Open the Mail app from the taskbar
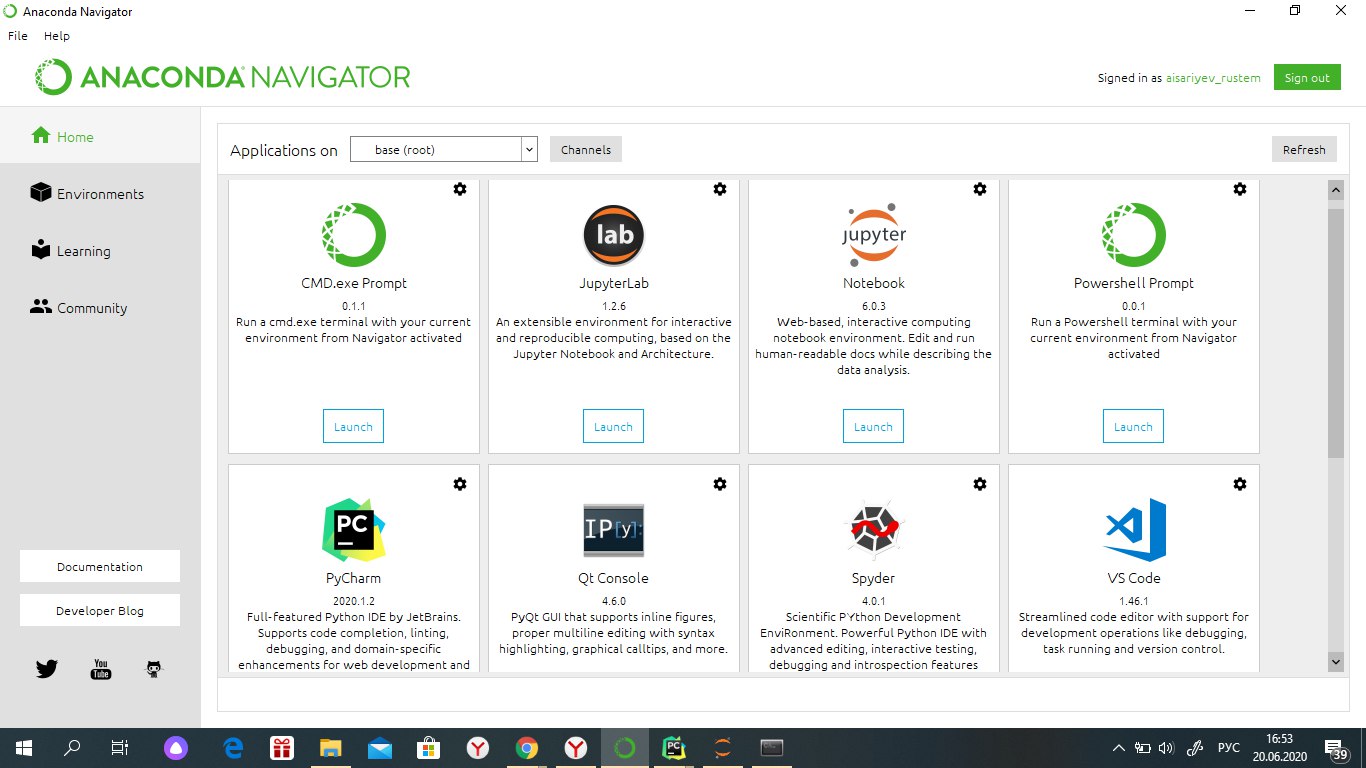 [380, 747]
